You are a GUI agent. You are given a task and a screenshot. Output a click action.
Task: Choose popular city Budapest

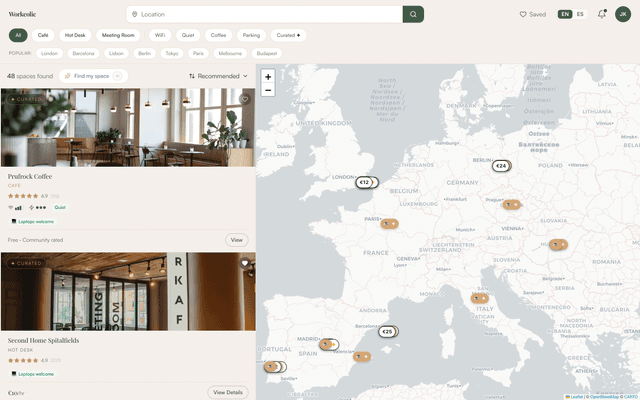point(267,53)
